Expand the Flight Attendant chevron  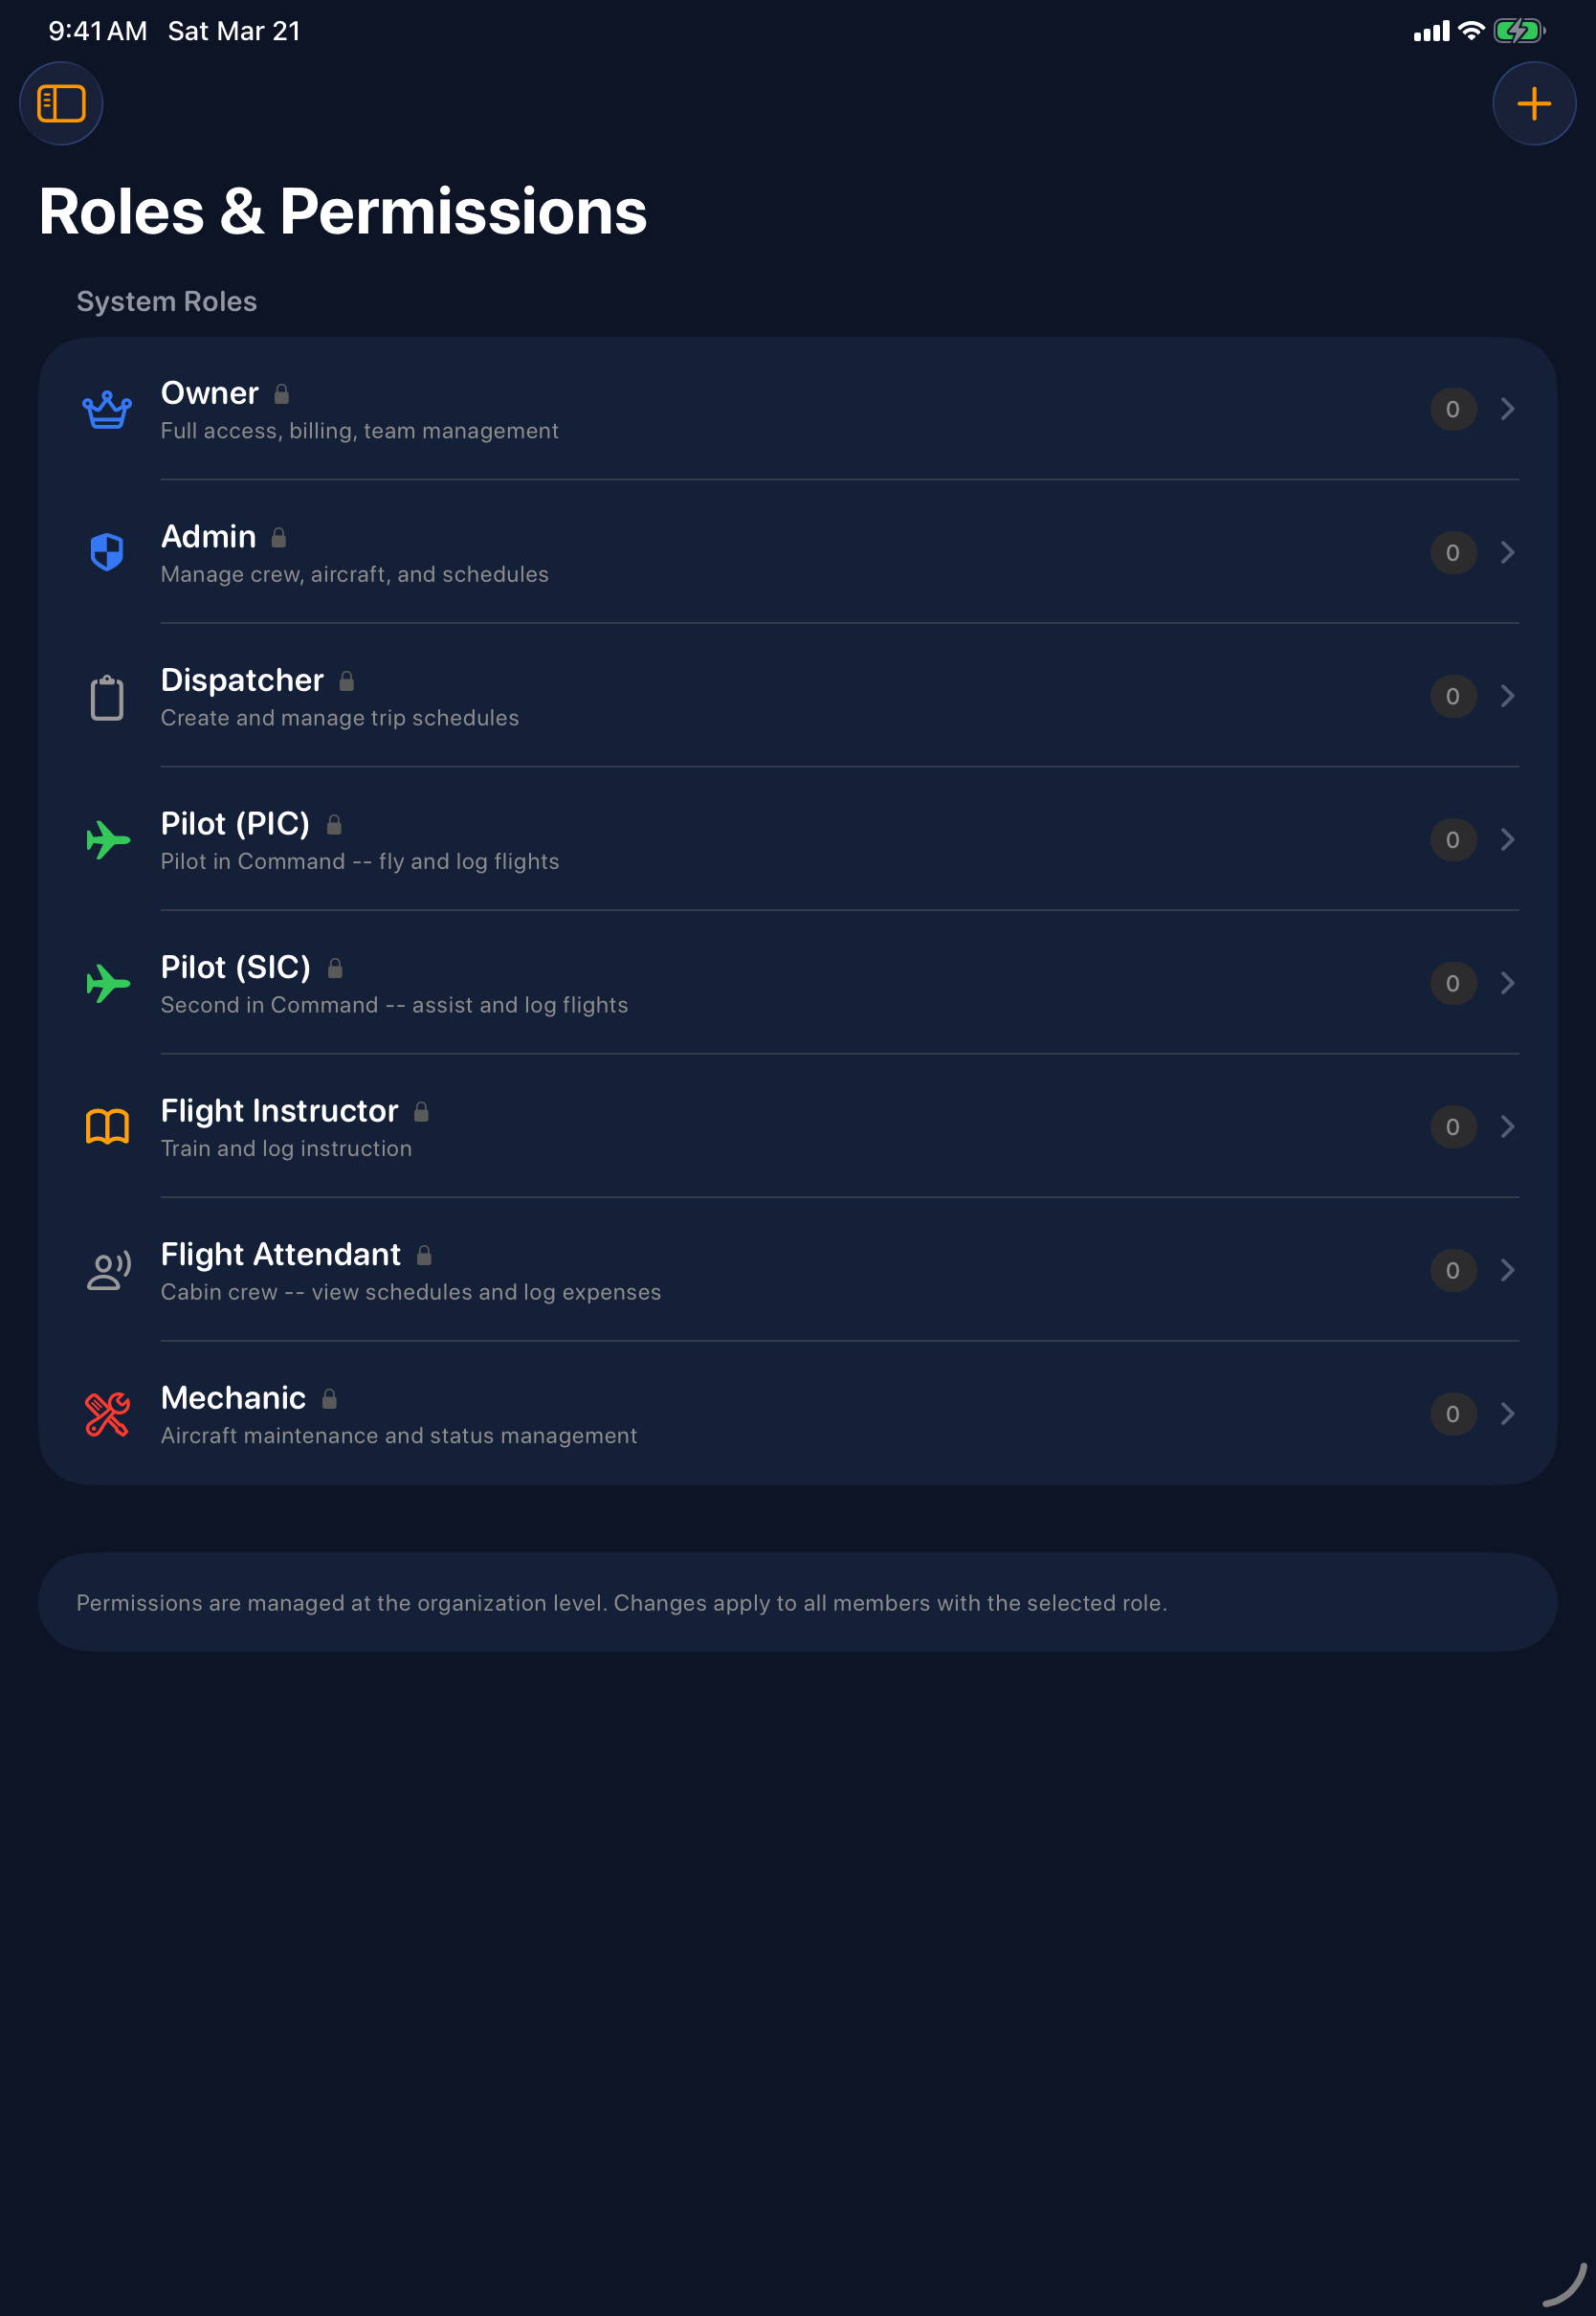tap(1508, 1270)
